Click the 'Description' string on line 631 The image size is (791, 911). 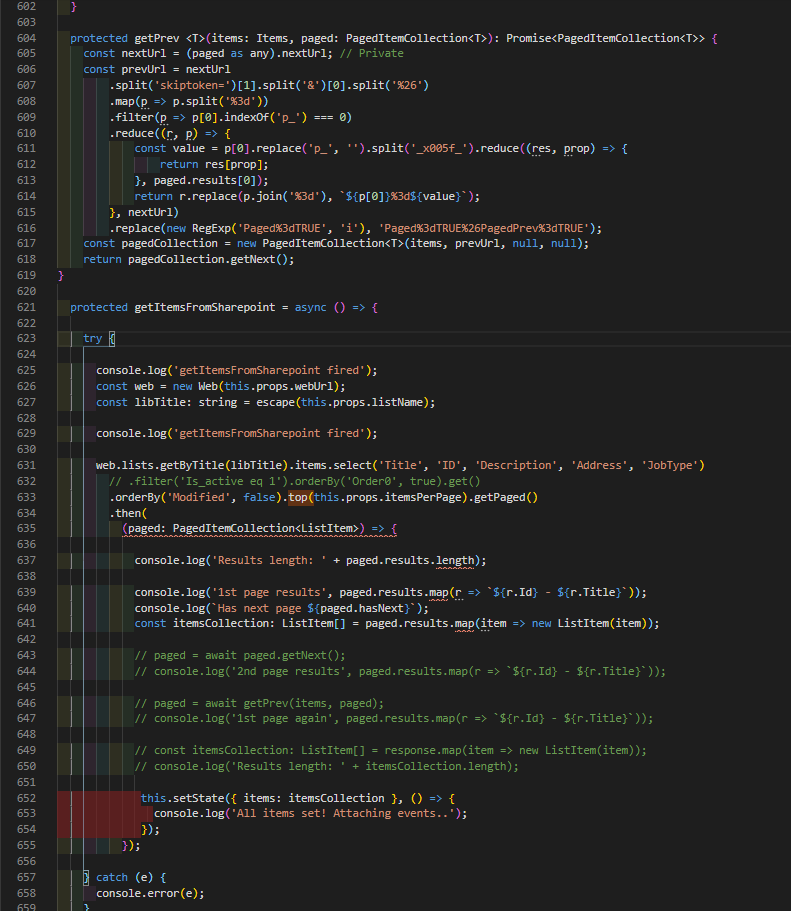(x=516, y=465)
